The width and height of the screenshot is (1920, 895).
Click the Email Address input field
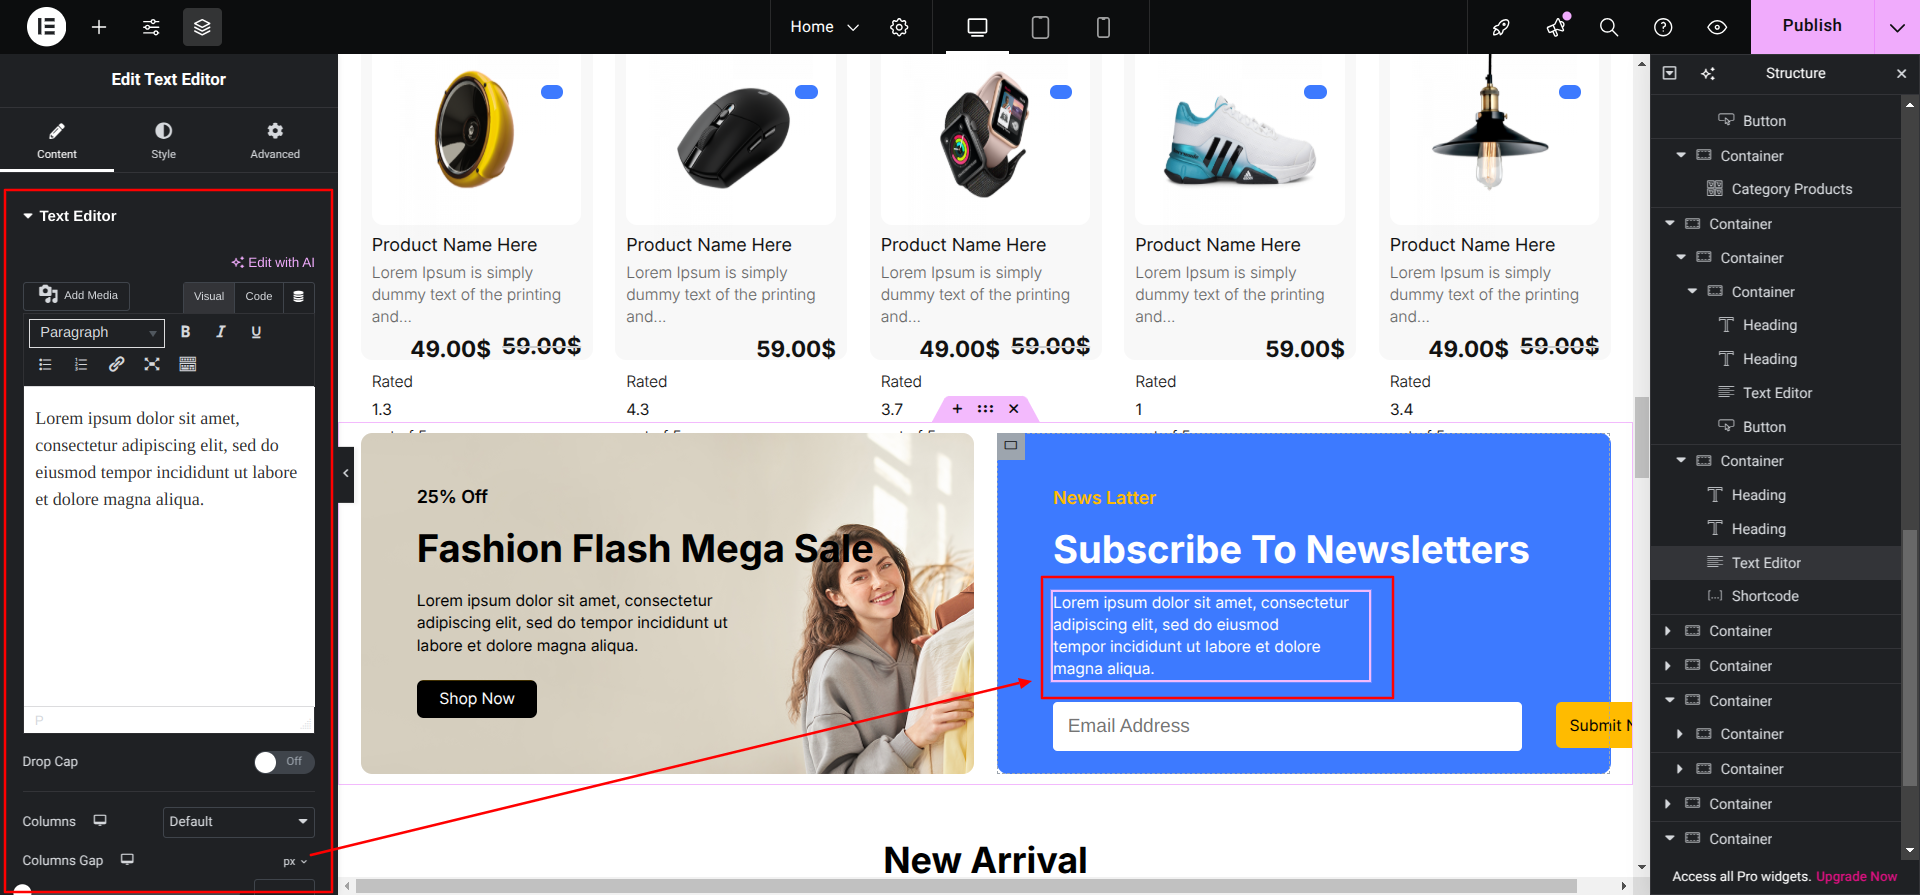(1287, 726)
